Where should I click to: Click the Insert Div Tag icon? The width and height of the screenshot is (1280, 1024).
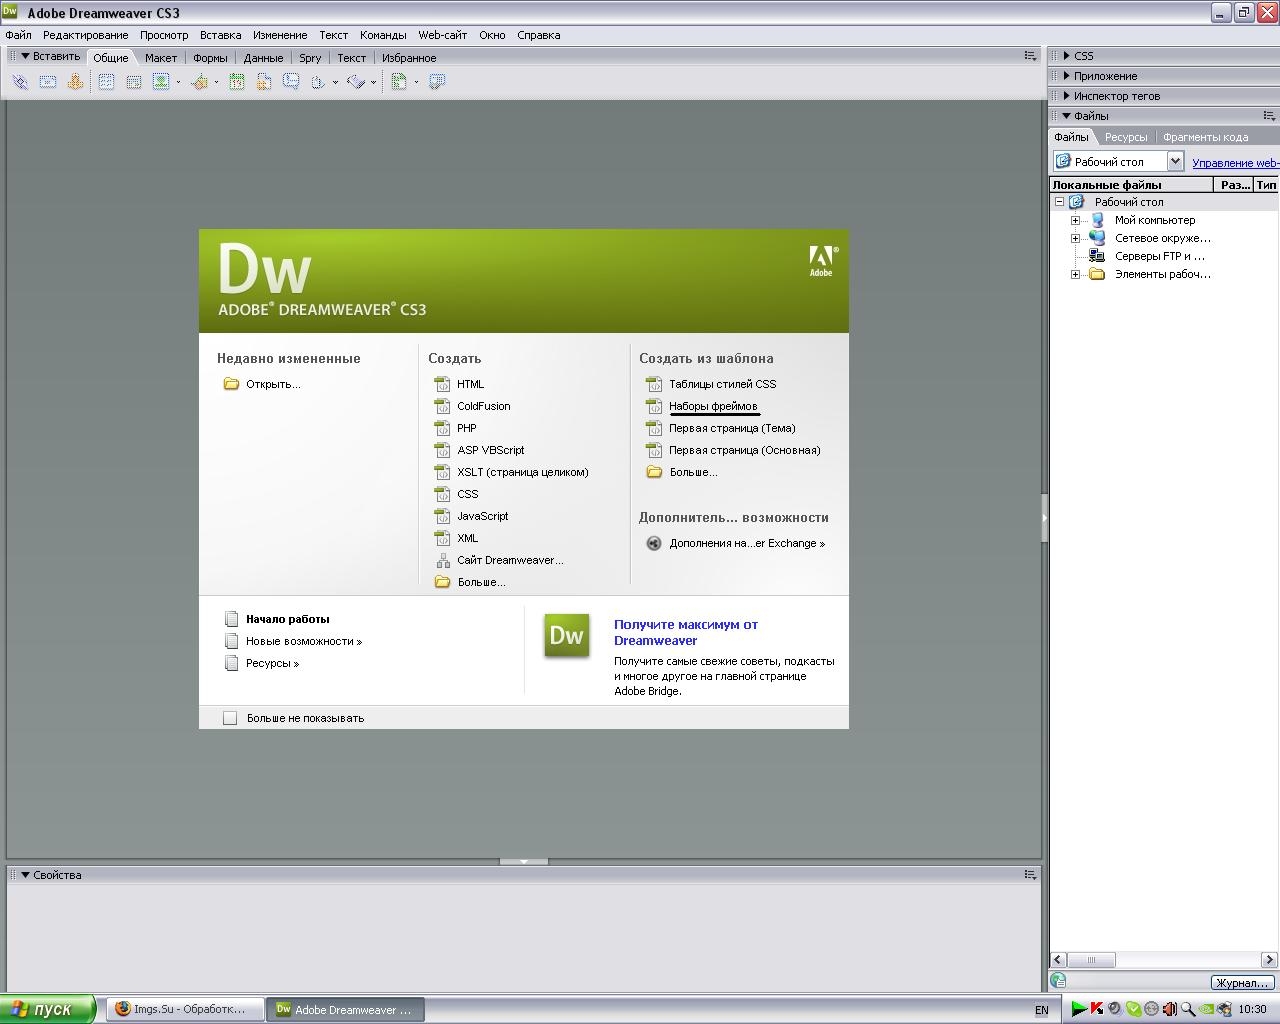(x=133, y=82)
